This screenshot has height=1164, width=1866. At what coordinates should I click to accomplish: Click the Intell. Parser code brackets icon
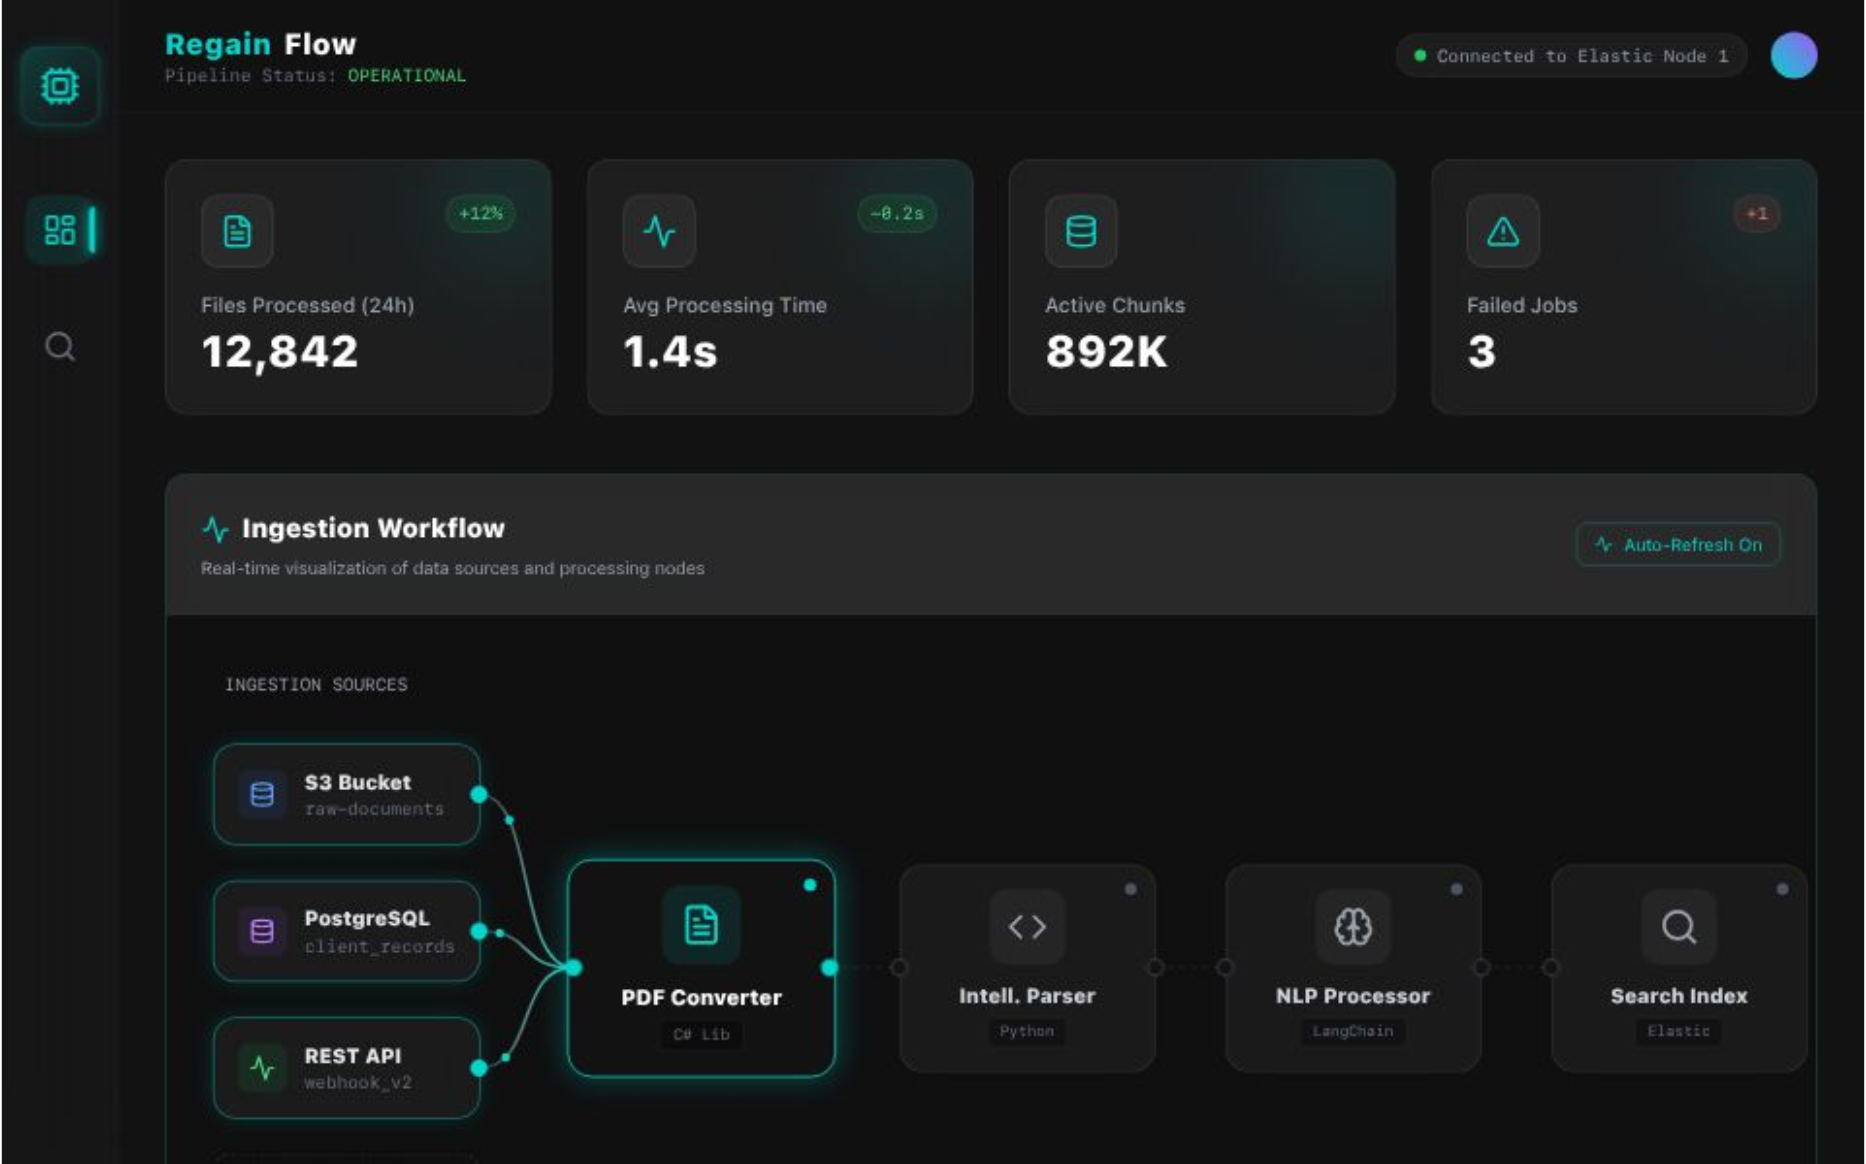(1027, 925)
